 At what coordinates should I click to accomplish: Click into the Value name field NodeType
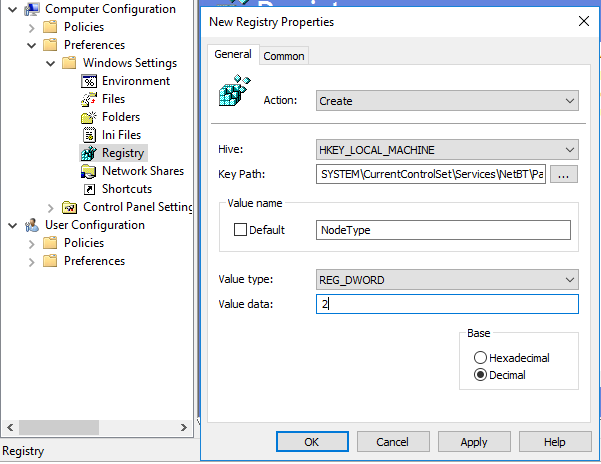[x=443, y=230]
